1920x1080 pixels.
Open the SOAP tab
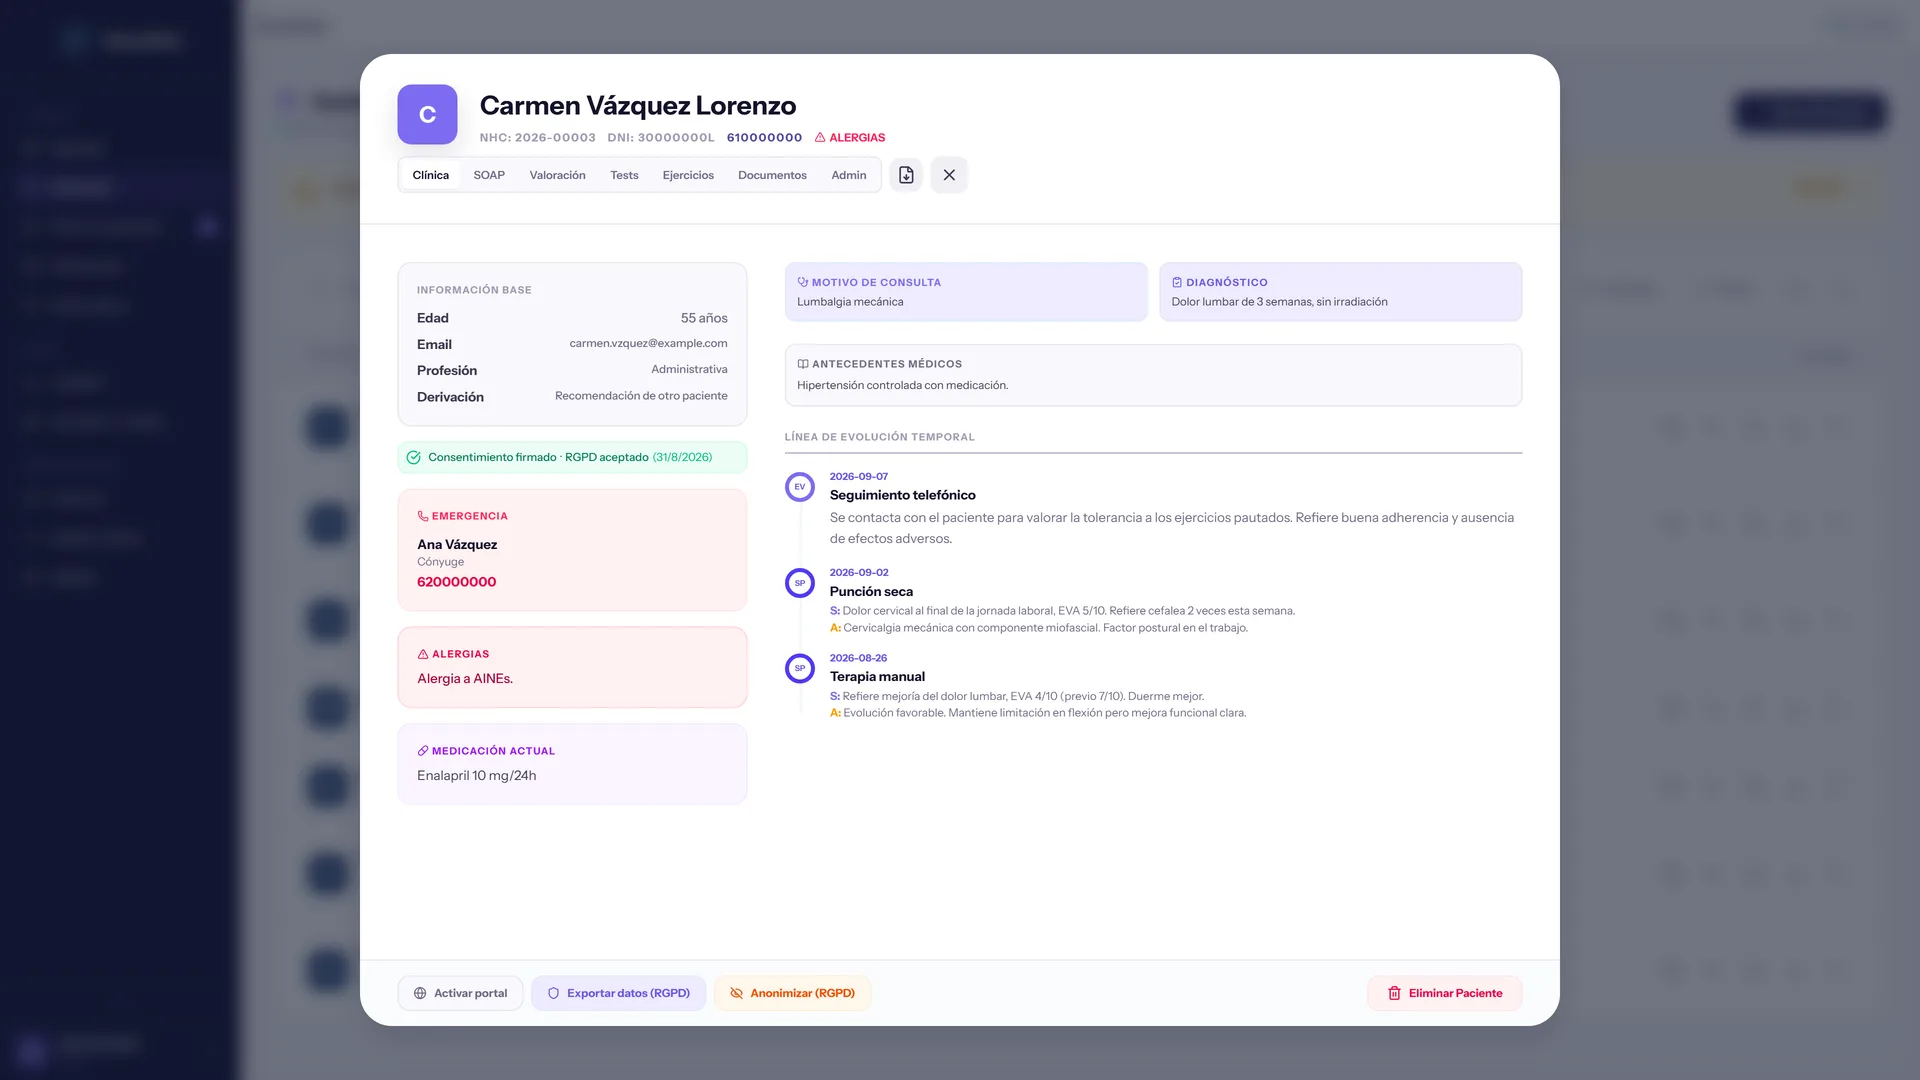point(489,175)
